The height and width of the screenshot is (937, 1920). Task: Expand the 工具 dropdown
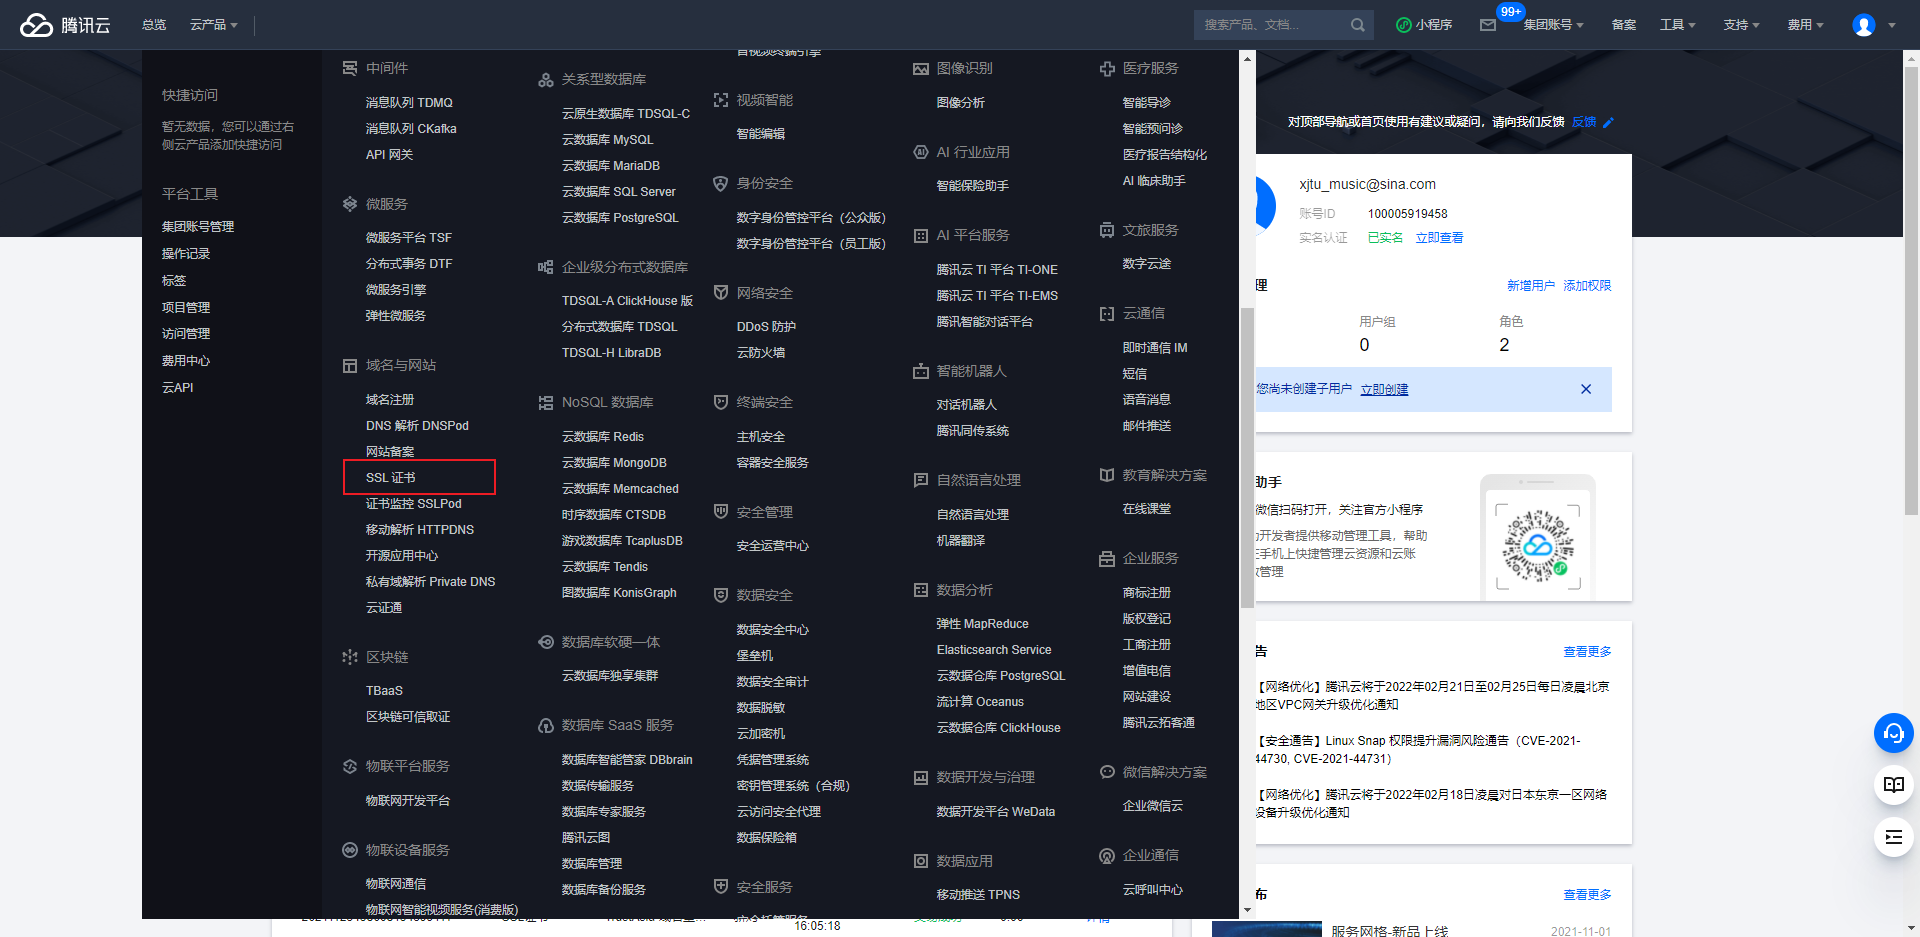tap(1678, 25)
